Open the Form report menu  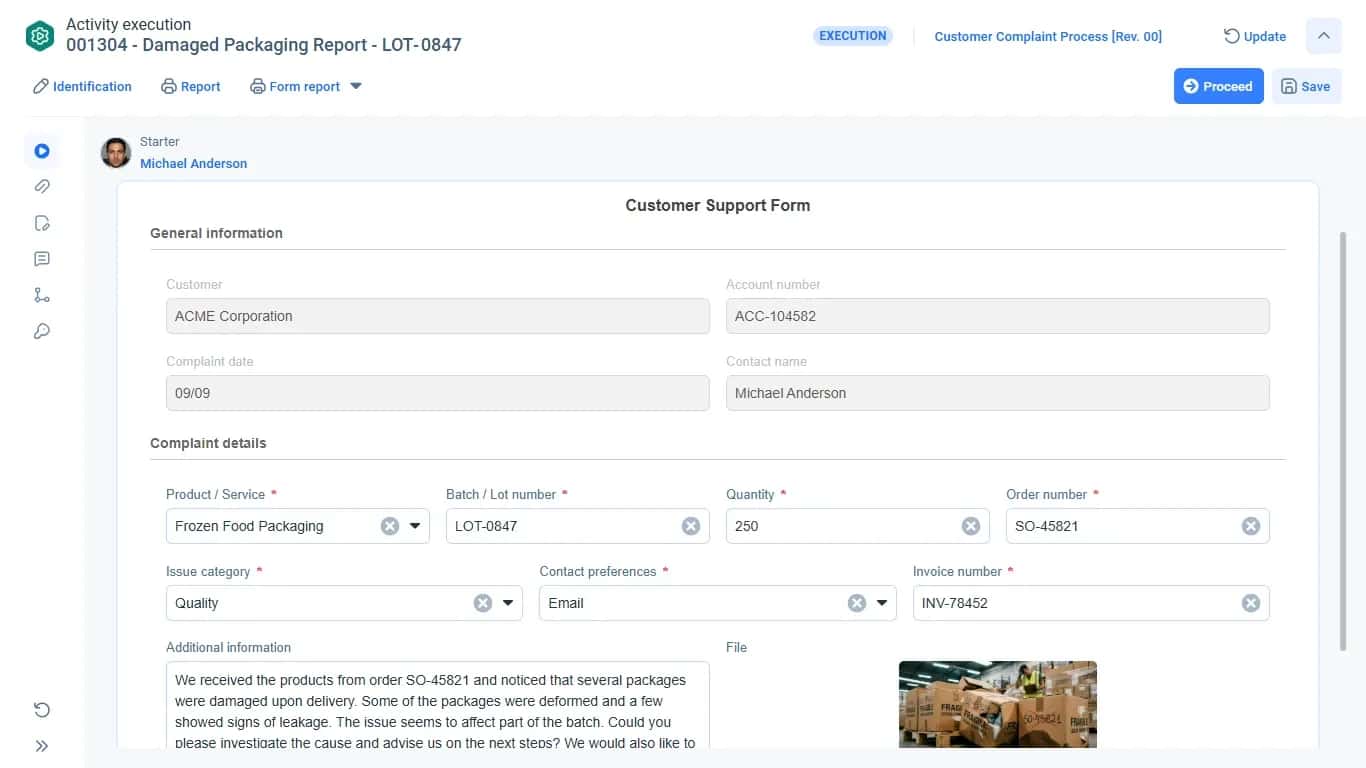(x=306, y=87)
